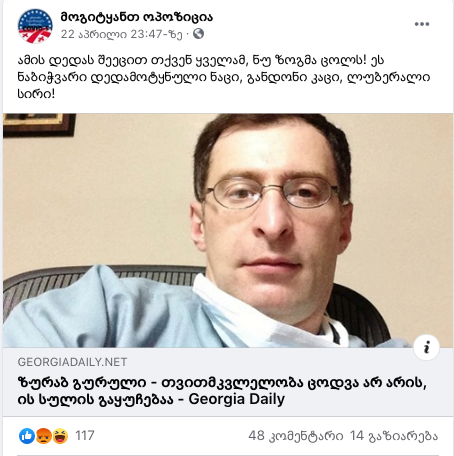The width and height of the screenshot is (454, 456).
Task: Click the man's eyeglasses in the photo
Action: coord(272,192)
